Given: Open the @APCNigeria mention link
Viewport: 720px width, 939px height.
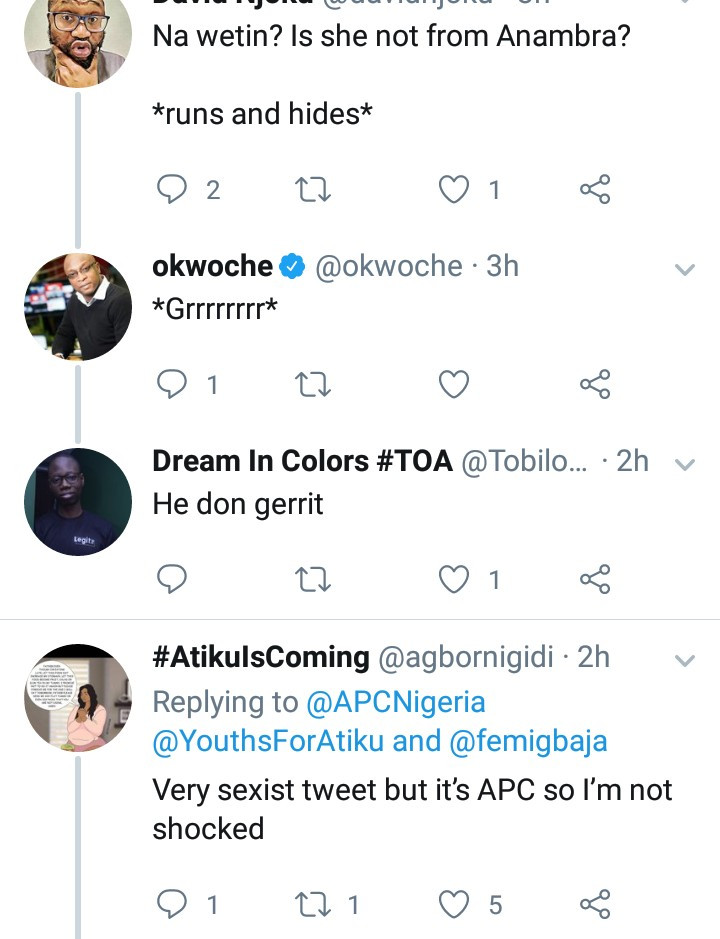Looking at the screenshot, I should [x=396, y=702].
